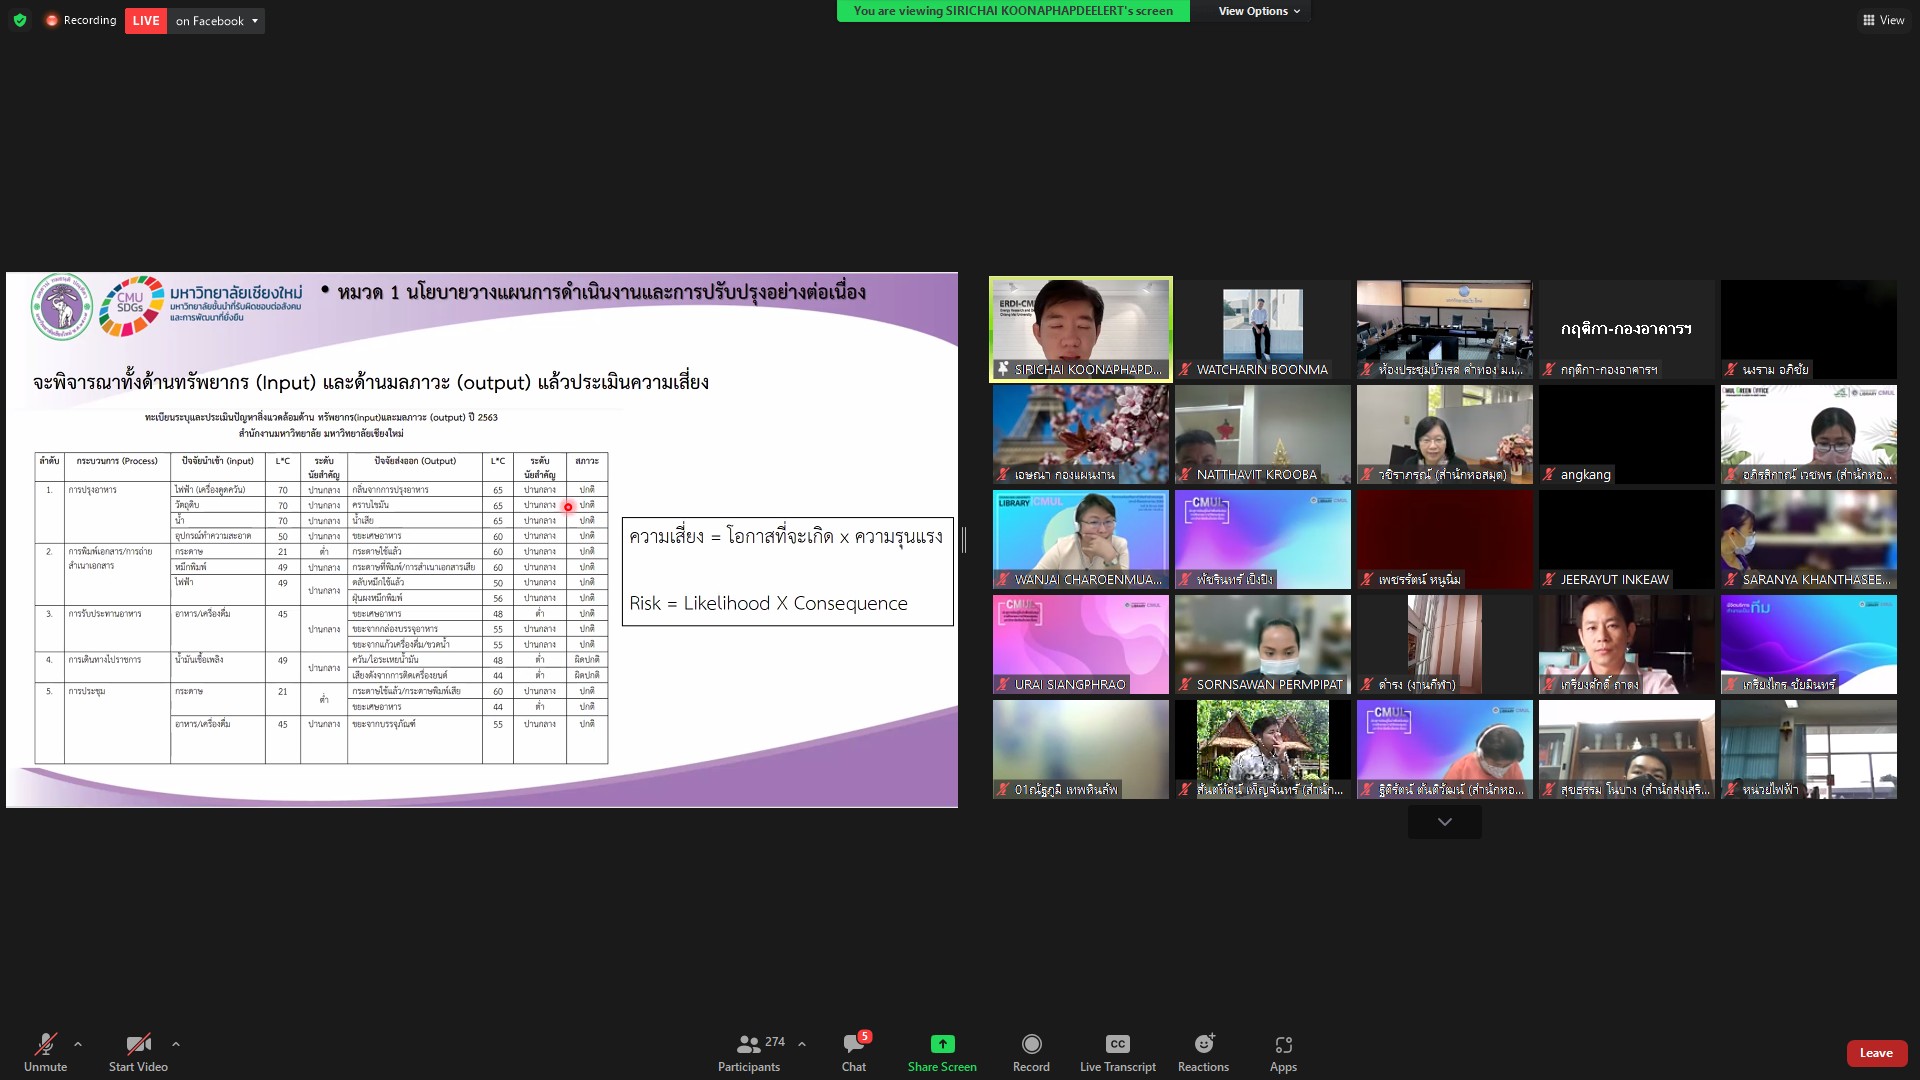Screen dimensions: 1920x1080
Task: Unmute the microphone
Action: point(46,1045)
